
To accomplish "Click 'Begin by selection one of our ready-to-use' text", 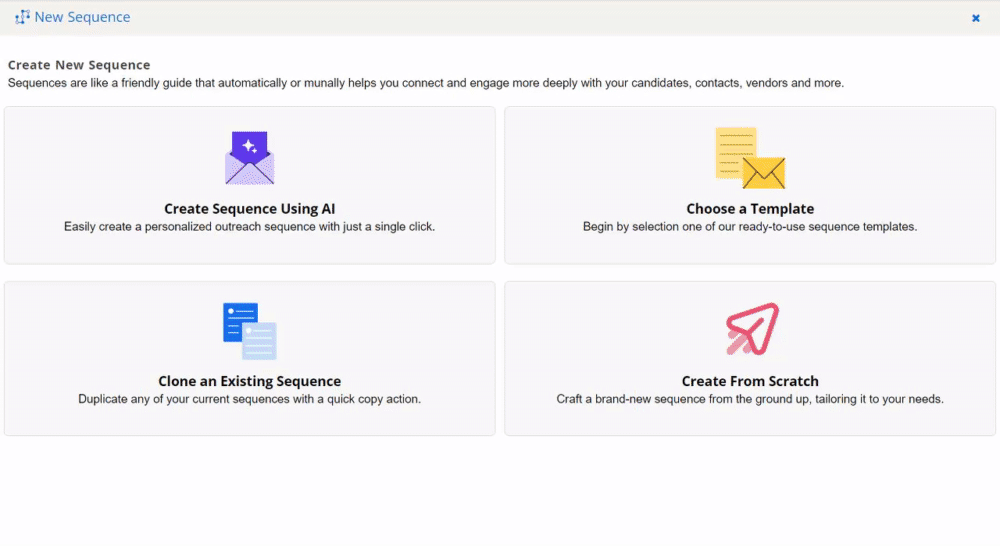I will (x=750, y=226).
